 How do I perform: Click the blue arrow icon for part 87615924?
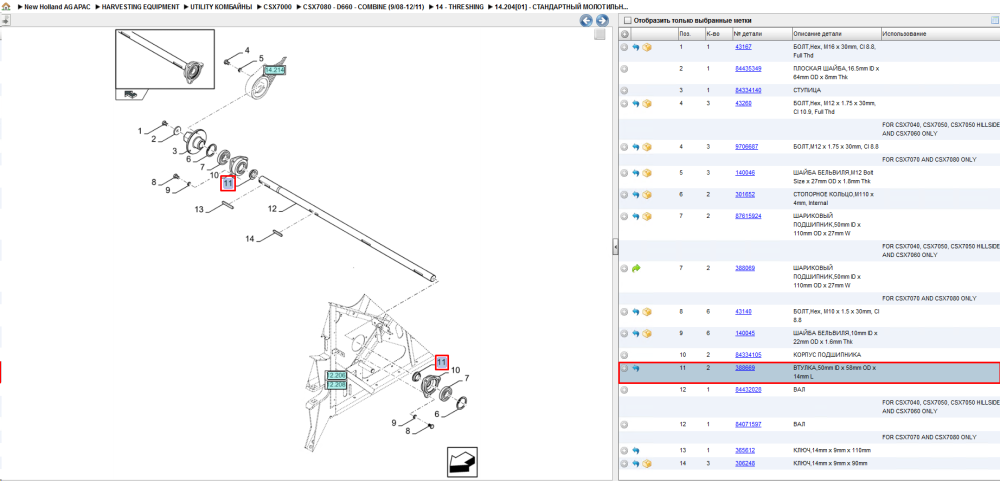[636, 216]
